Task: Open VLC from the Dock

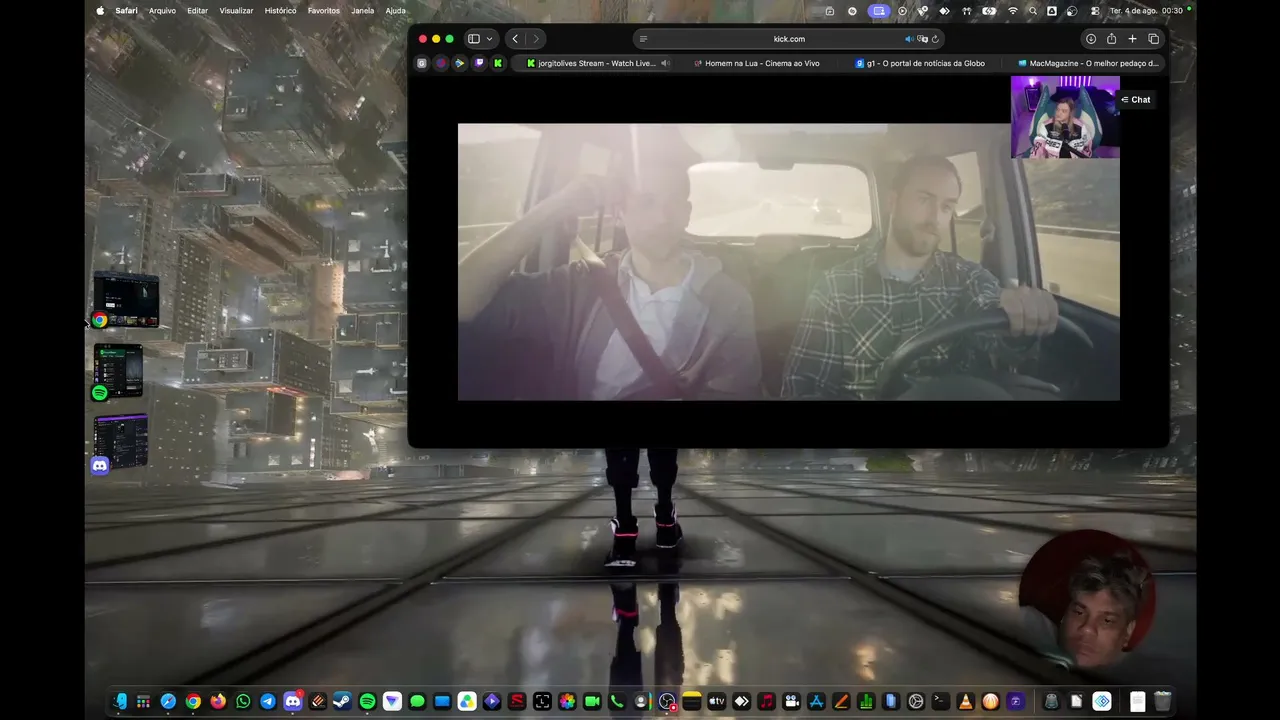Action: click(x=965, y=702)
